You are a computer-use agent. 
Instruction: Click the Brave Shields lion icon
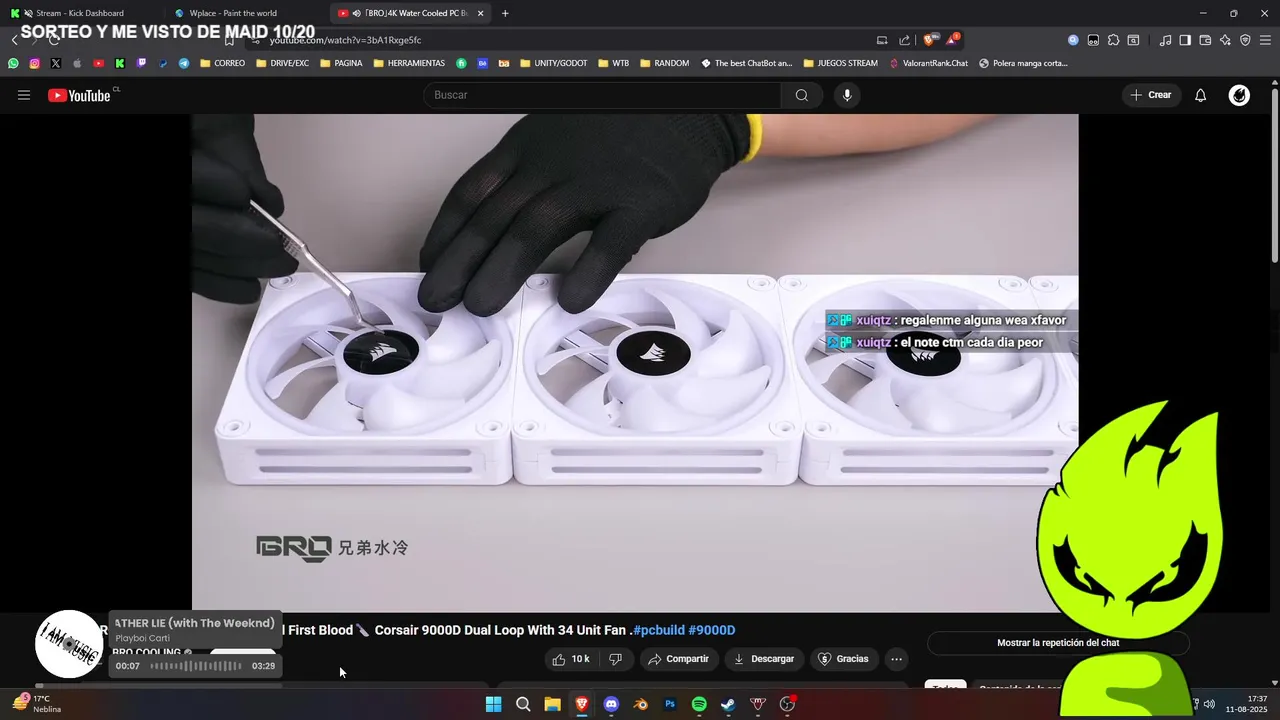[929, 40]
